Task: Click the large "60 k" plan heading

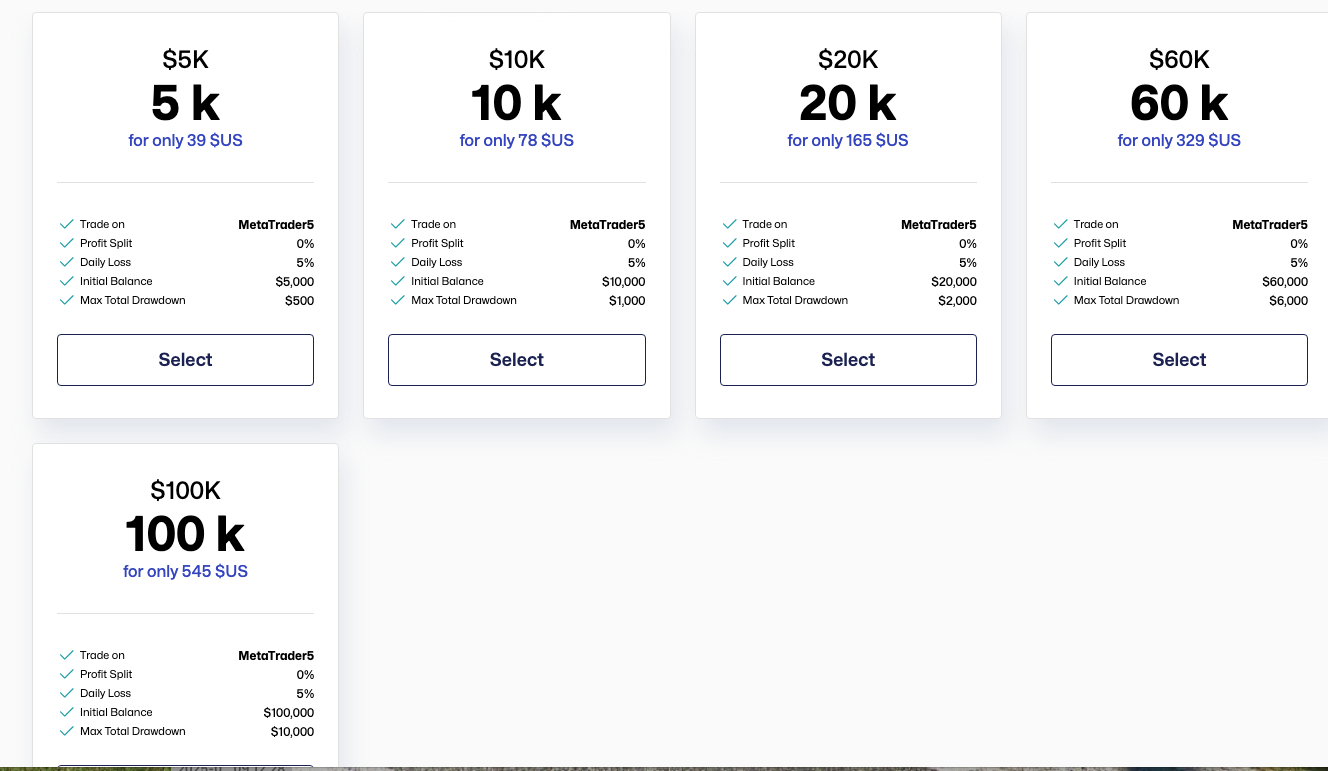Action: (x=1179, y=103)
